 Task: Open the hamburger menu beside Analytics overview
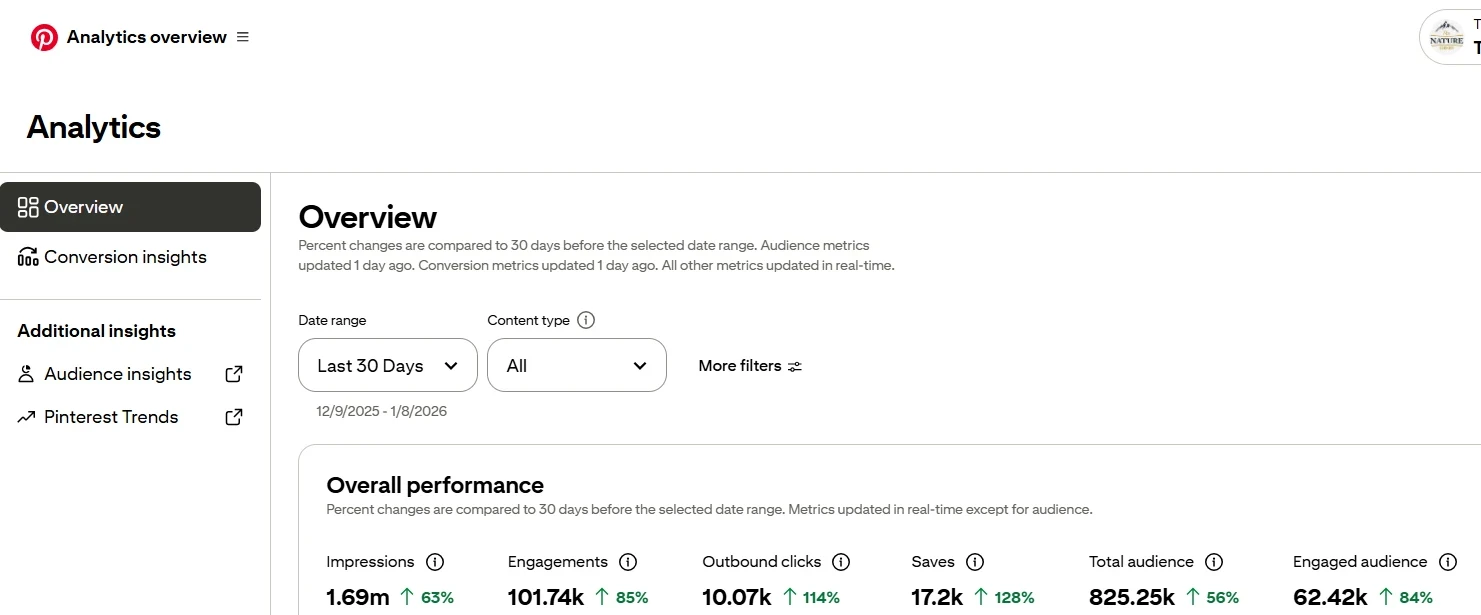click(243, 37)
